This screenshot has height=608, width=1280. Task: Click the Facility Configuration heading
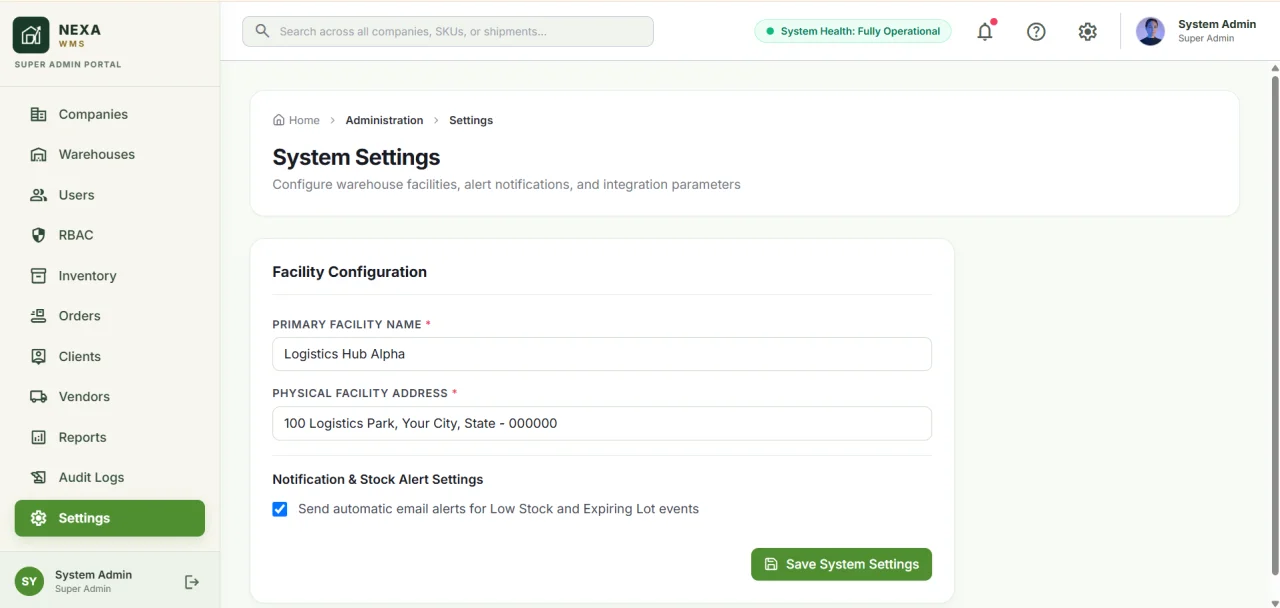point(349,272)
